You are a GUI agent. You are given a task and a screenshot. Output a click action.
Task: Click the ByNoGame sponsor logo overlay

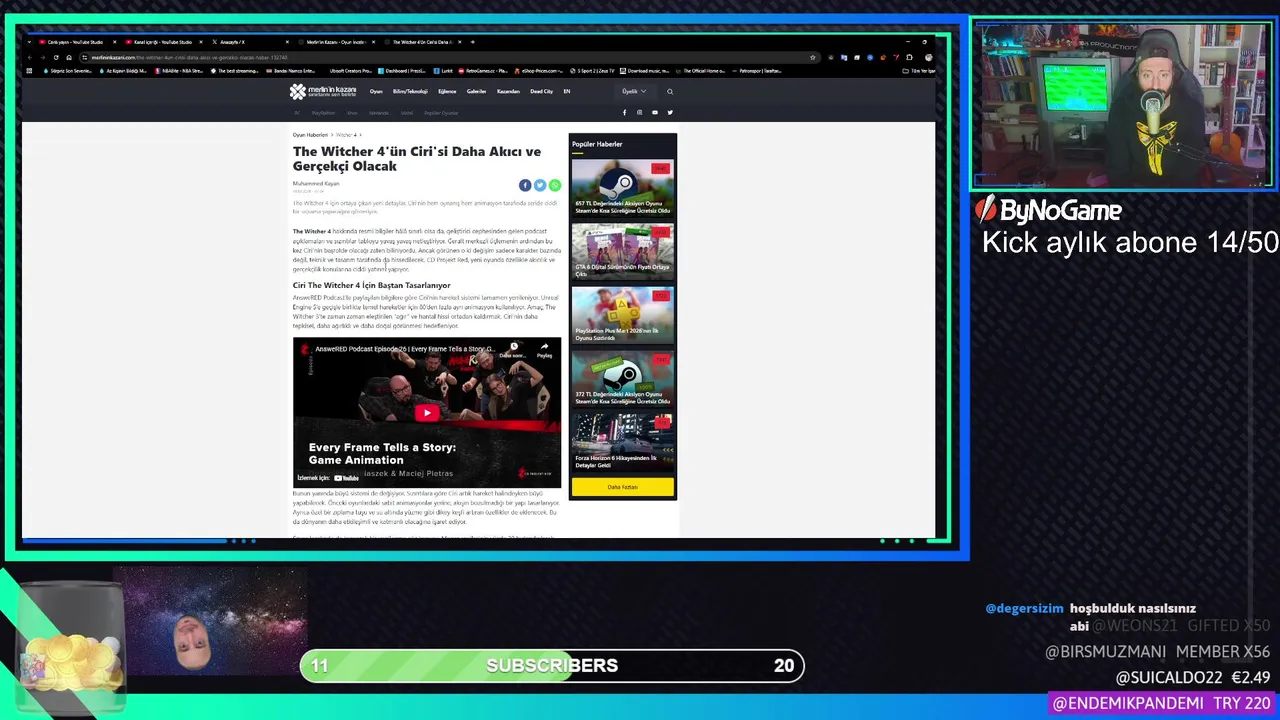(1049, 210)
